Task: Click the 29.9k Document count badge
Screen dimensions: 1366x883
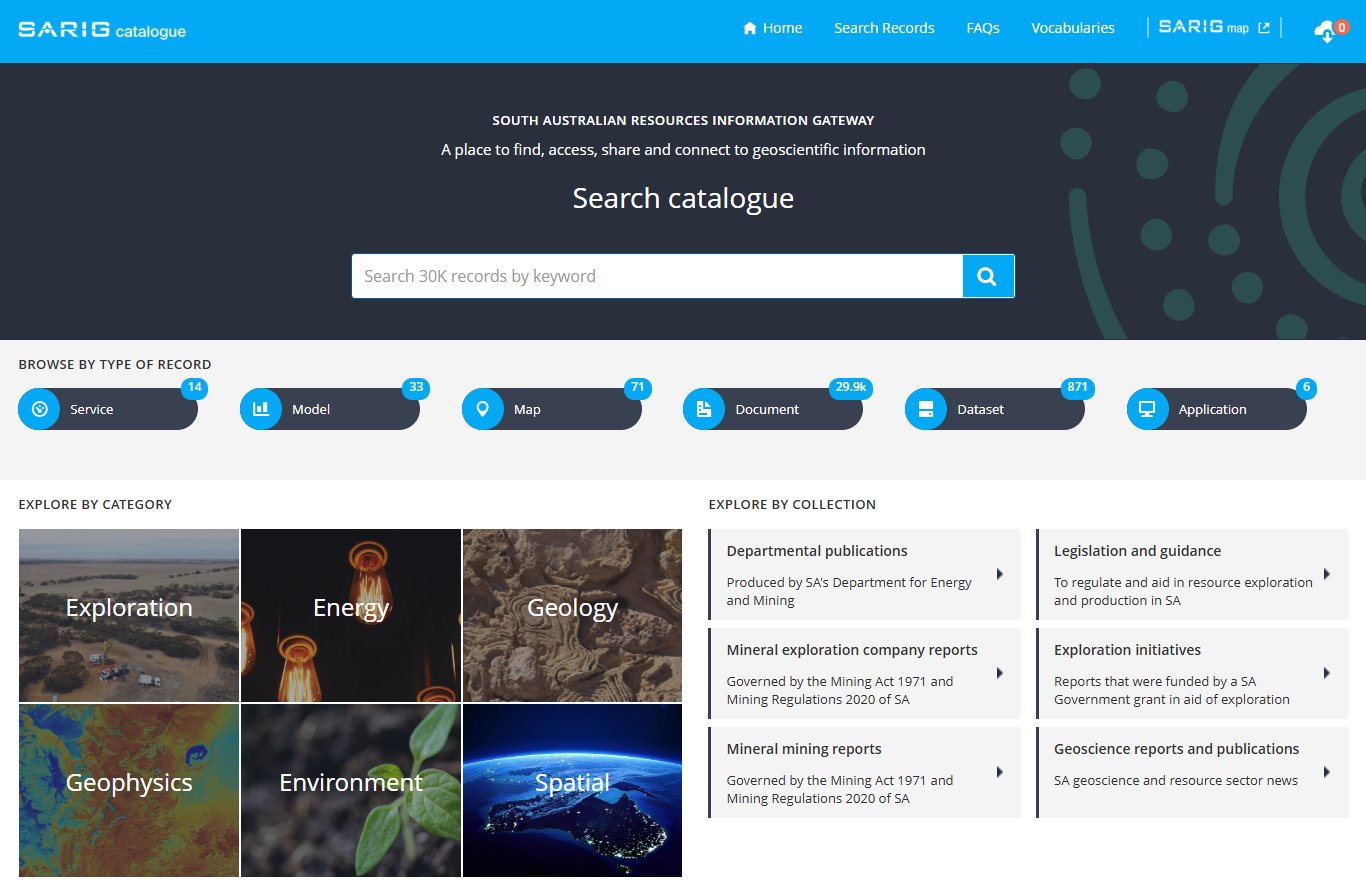Action: coord(851,387)
